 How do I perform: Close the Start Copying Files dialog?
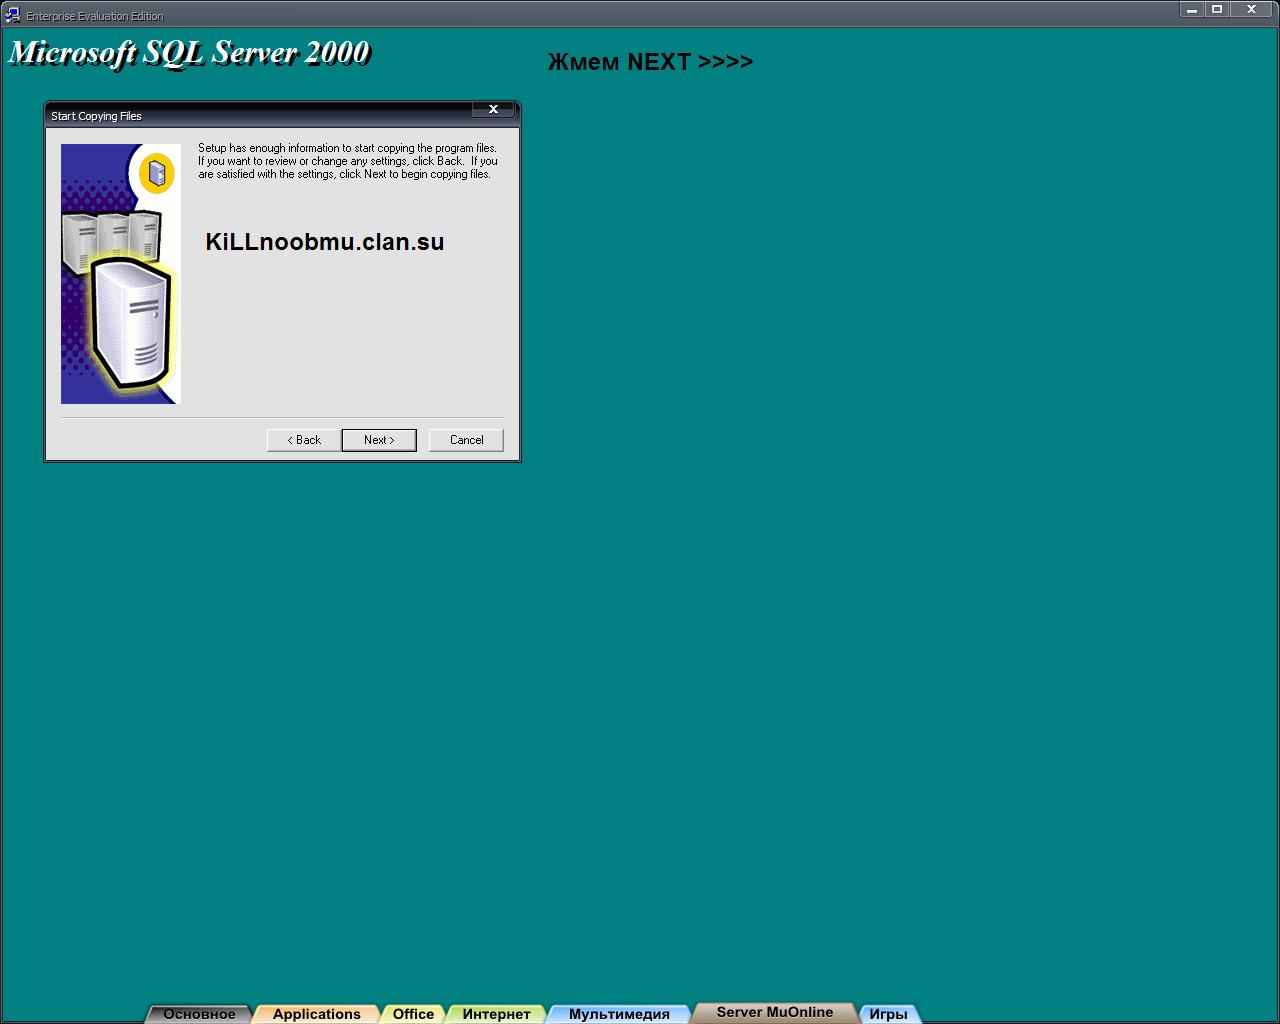(493, 109)
